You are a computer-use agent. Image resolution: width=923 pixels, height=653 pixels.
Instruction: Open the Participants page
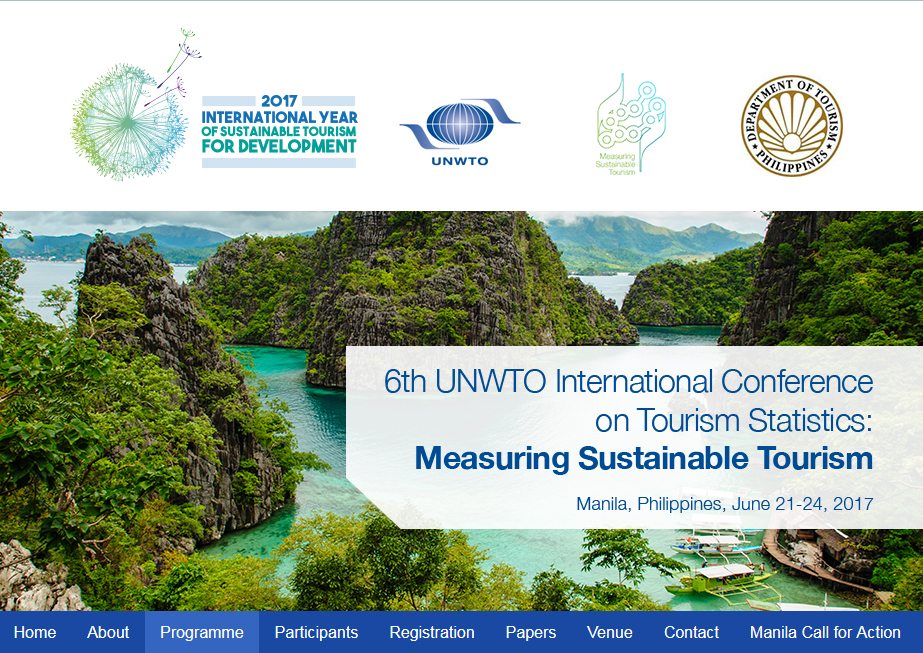pos(316,632)
